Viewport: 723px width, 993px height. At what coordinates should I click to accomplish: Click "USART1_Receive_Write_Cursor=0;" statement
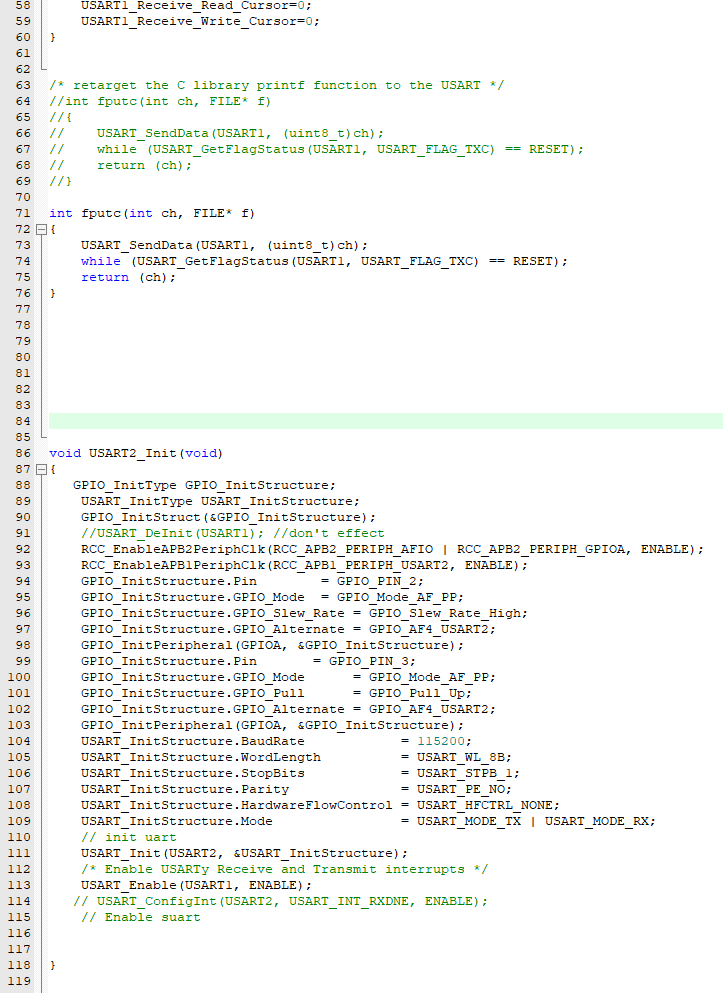pyautogui.click(x=200, y=22)
